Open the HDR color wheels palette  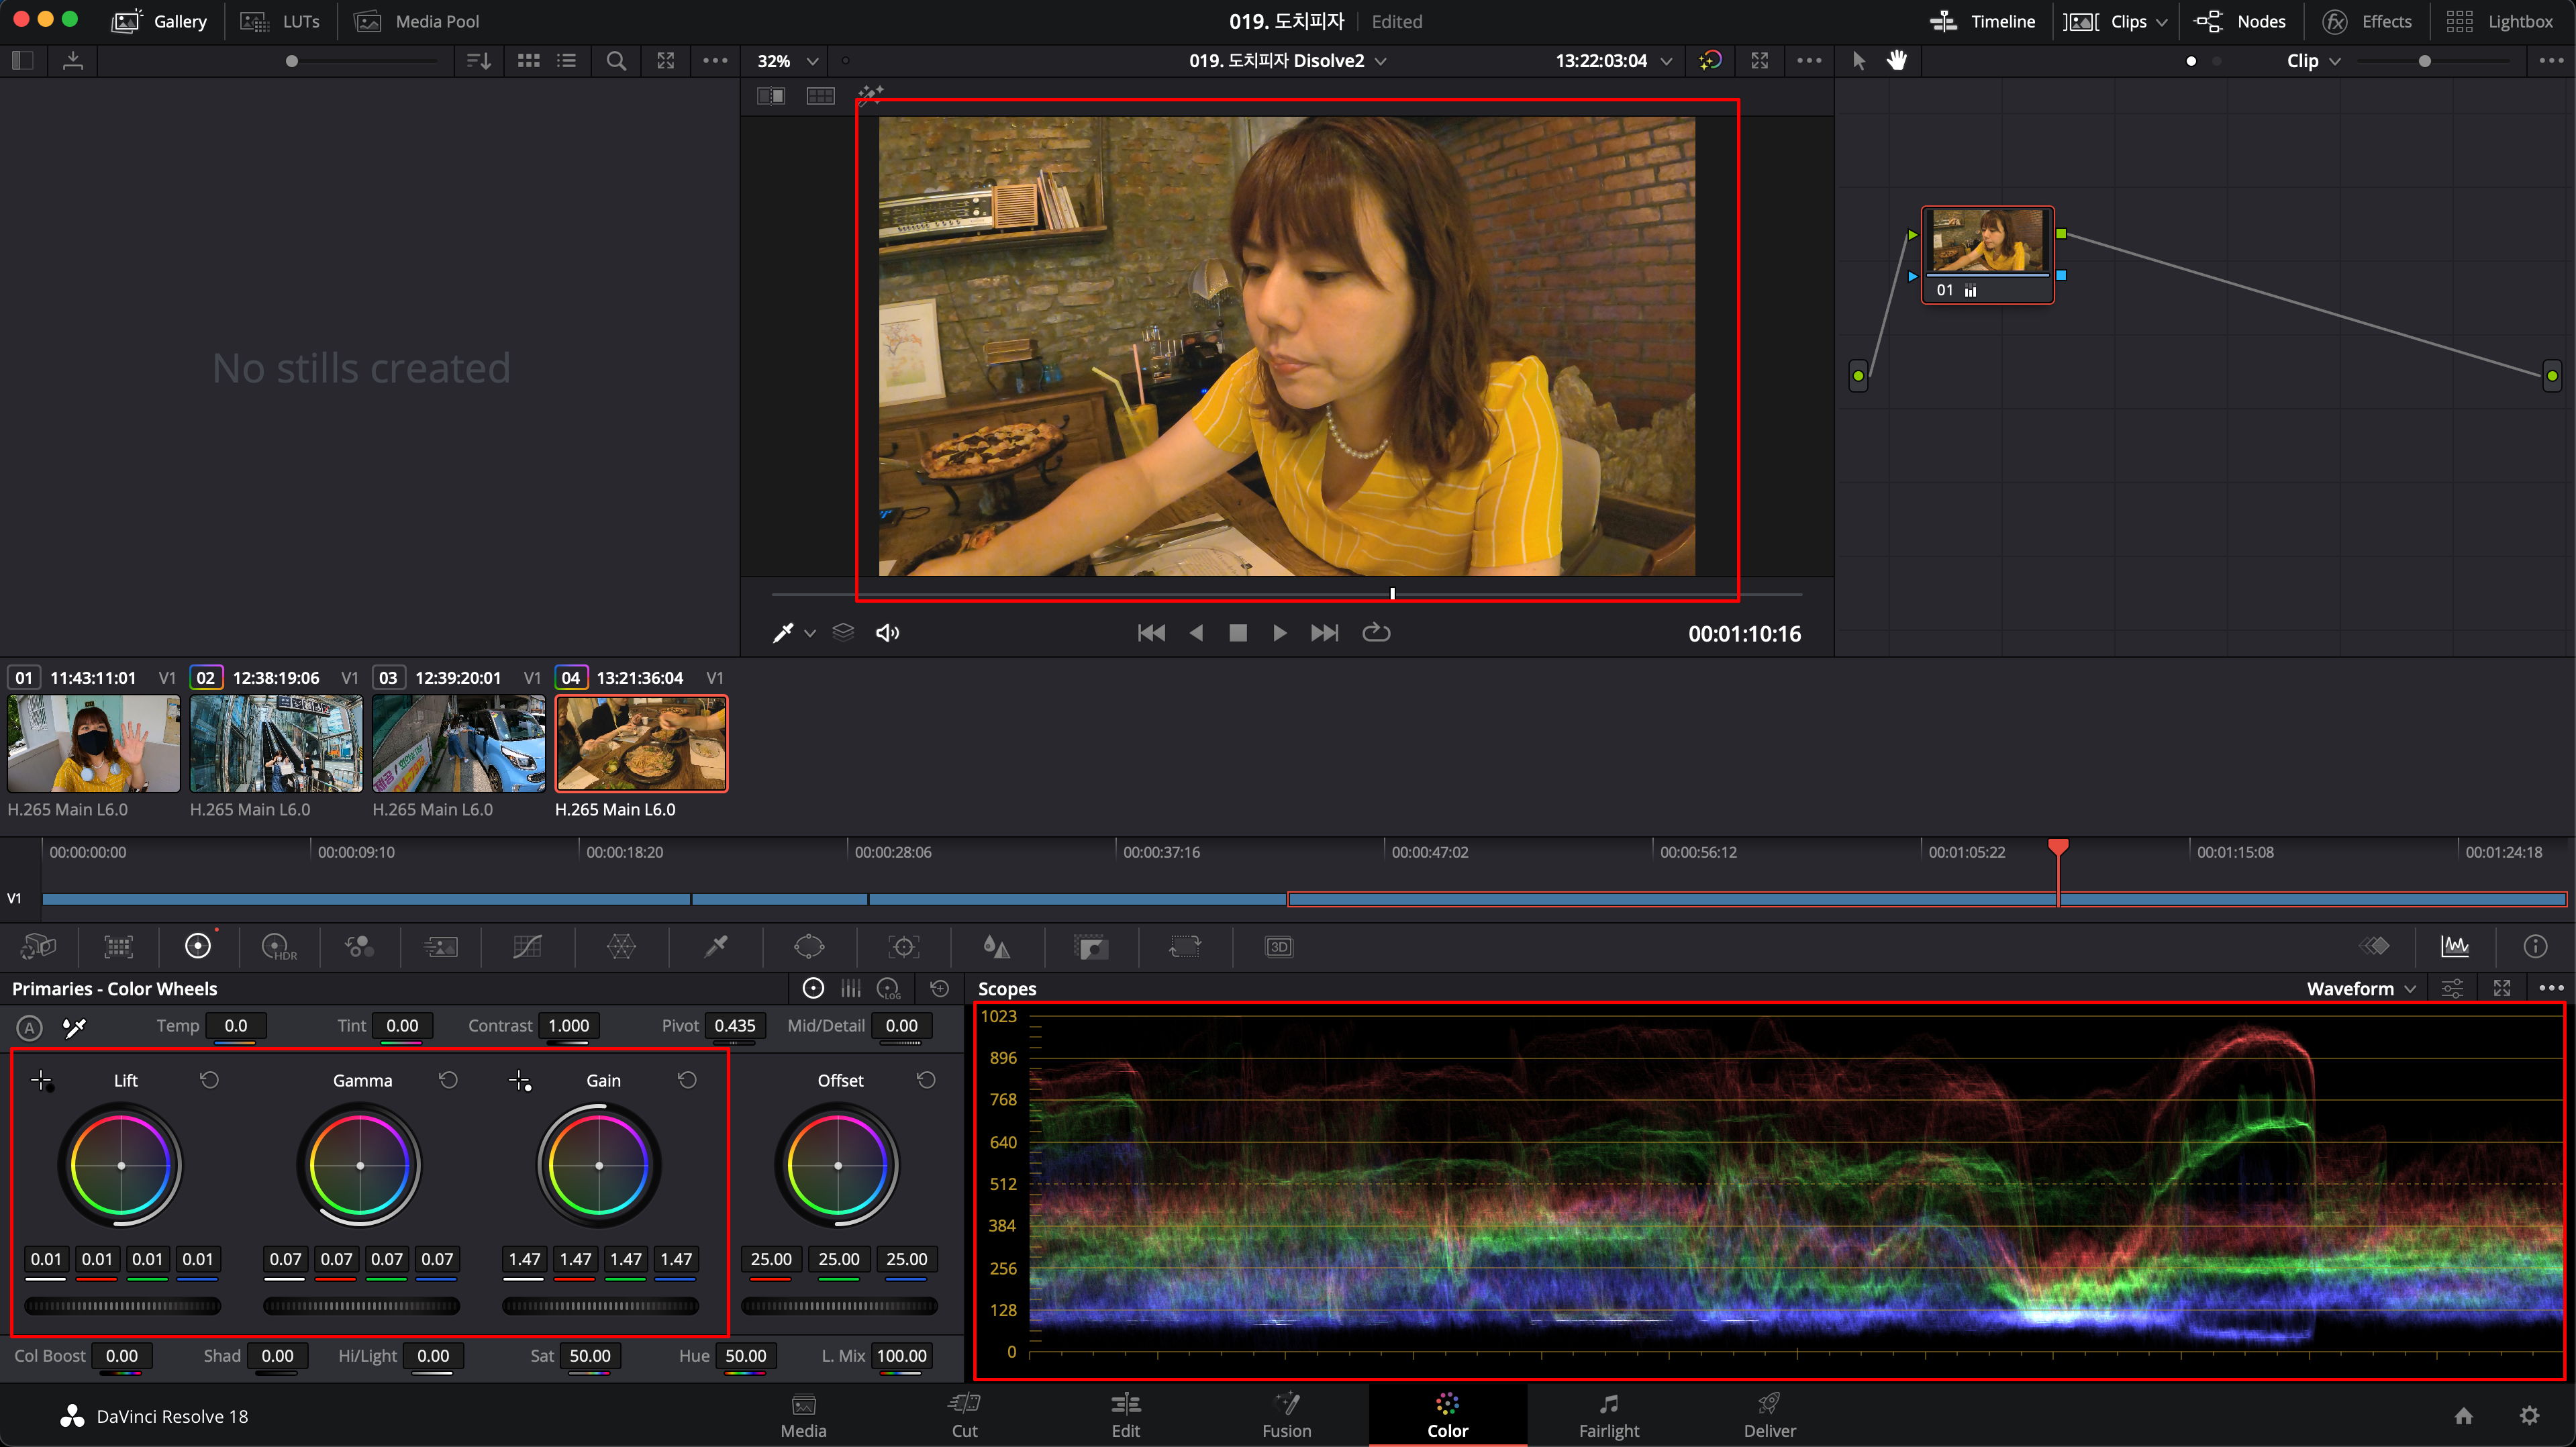(278, 946)
